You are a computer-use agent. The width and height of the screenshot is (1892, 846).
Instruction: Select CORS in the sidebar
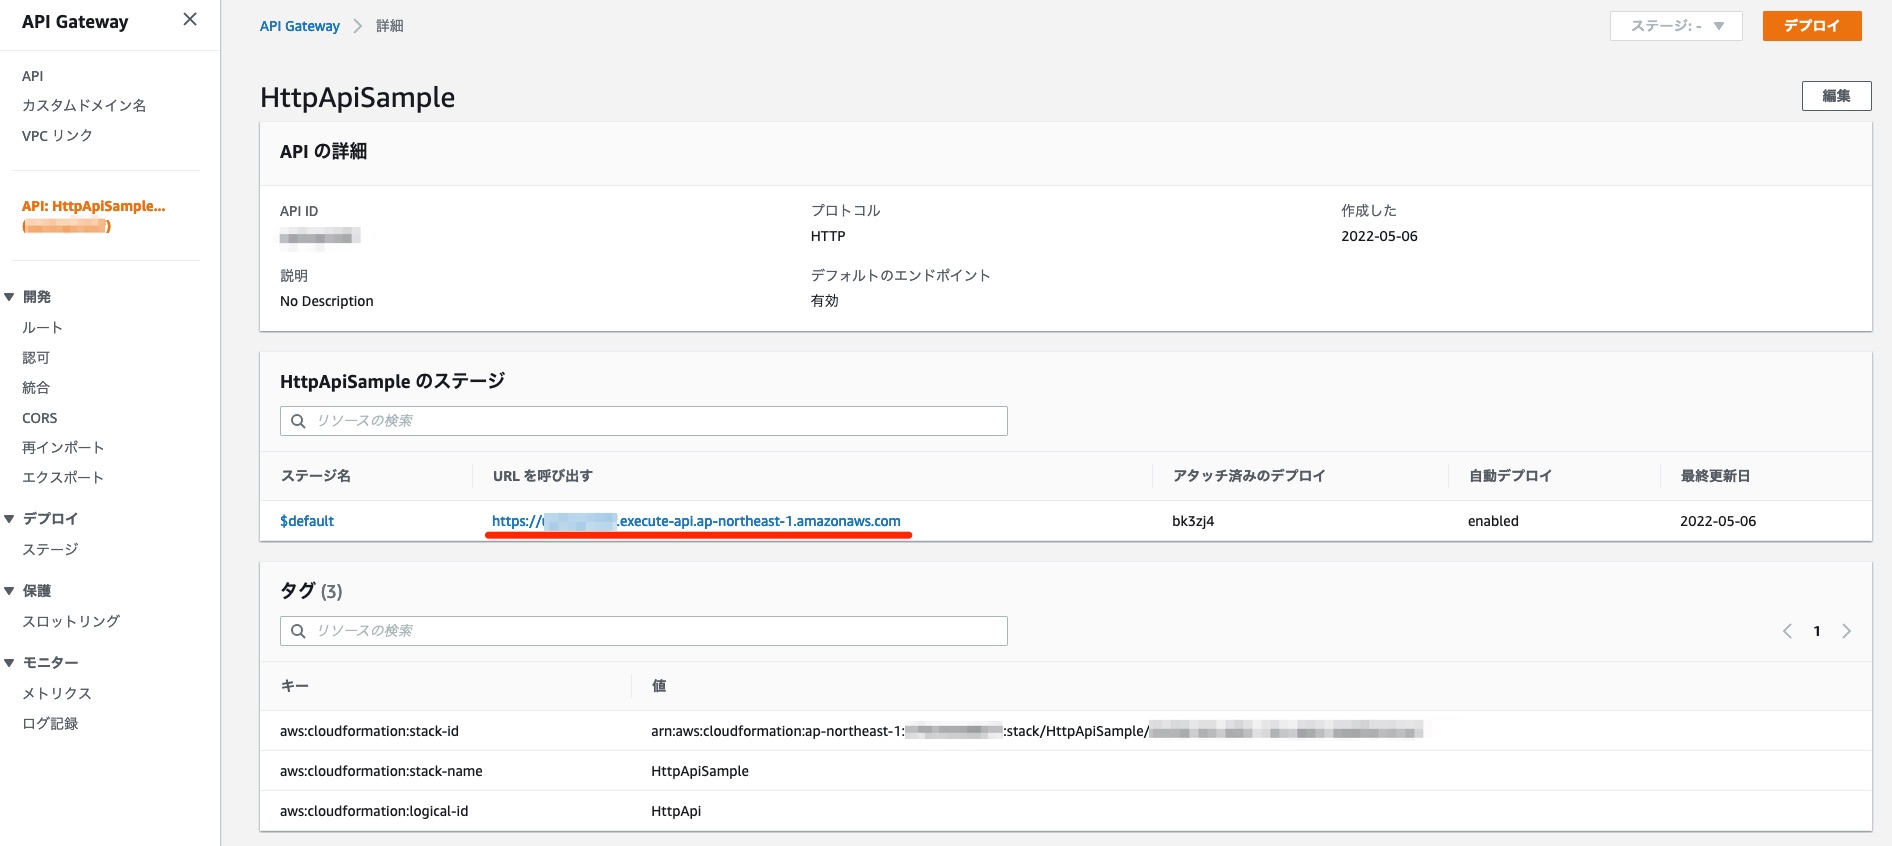click(40, 418)
